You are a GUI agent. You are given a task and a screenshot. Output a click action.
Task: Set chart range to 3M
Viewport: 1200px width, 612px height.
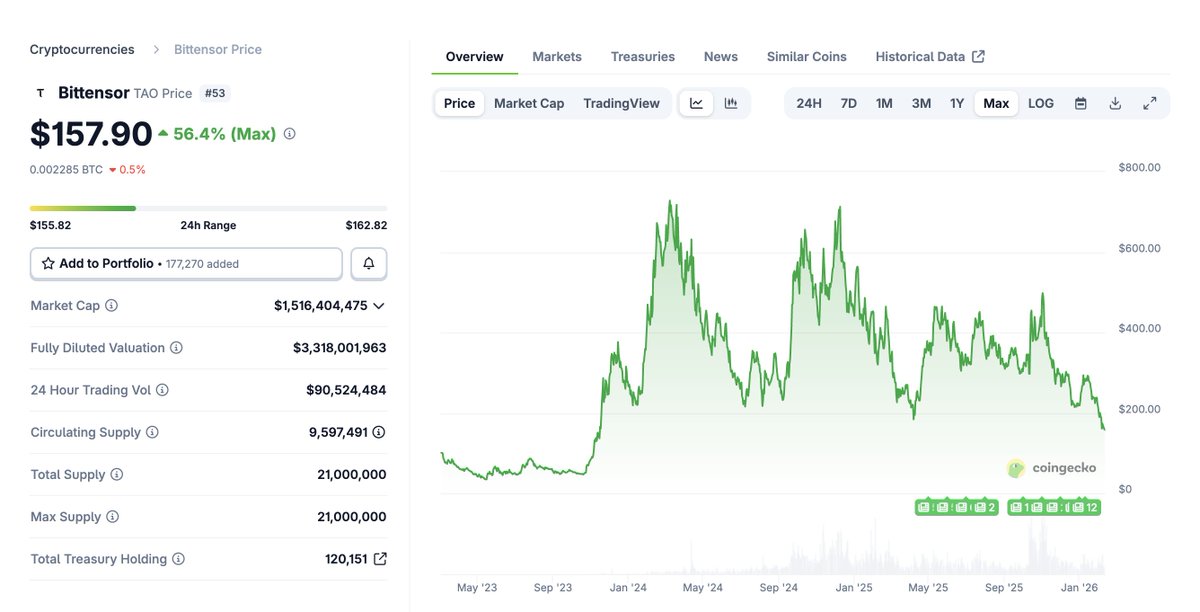(921, 103)
